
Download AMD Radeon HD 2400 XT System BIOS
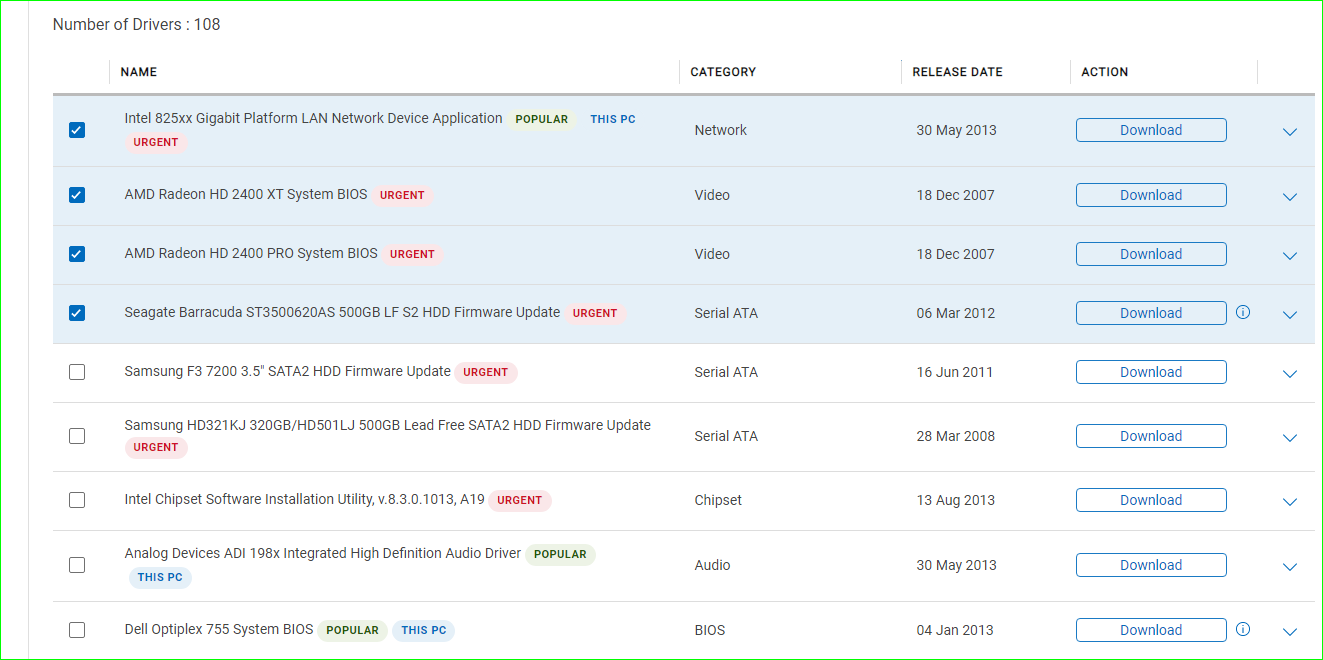tap(1151, 195)
